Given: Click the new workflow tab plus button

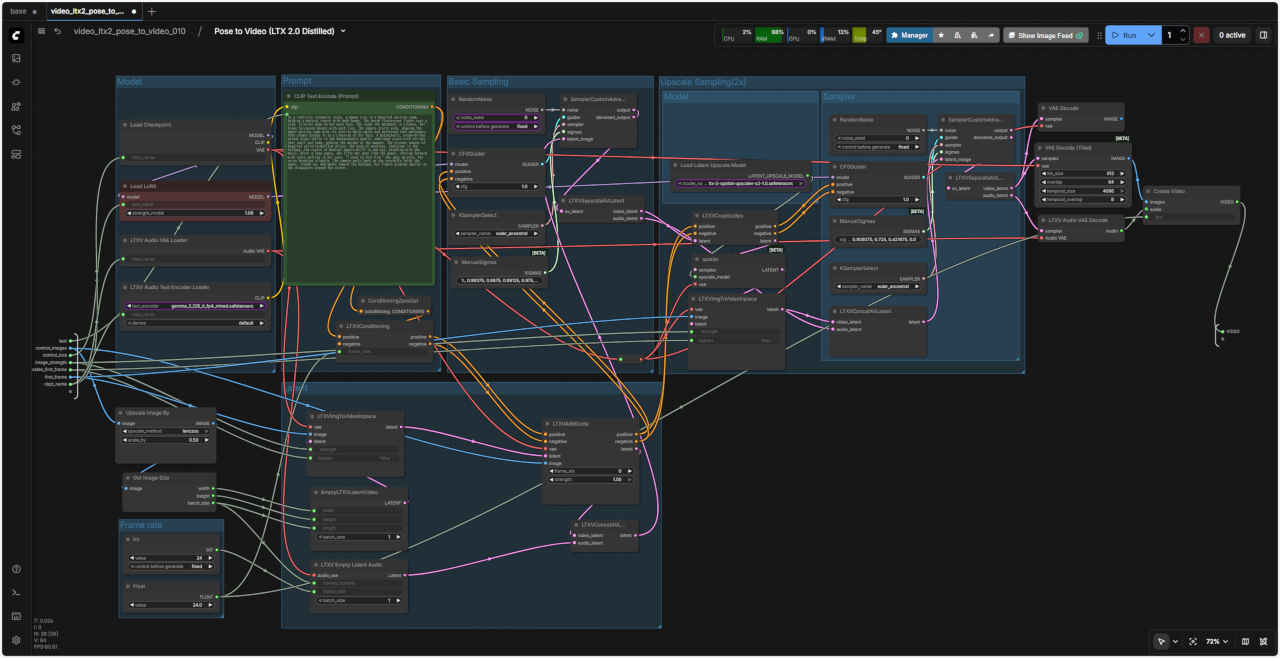Looking at the screenshot, I should 152,11.
